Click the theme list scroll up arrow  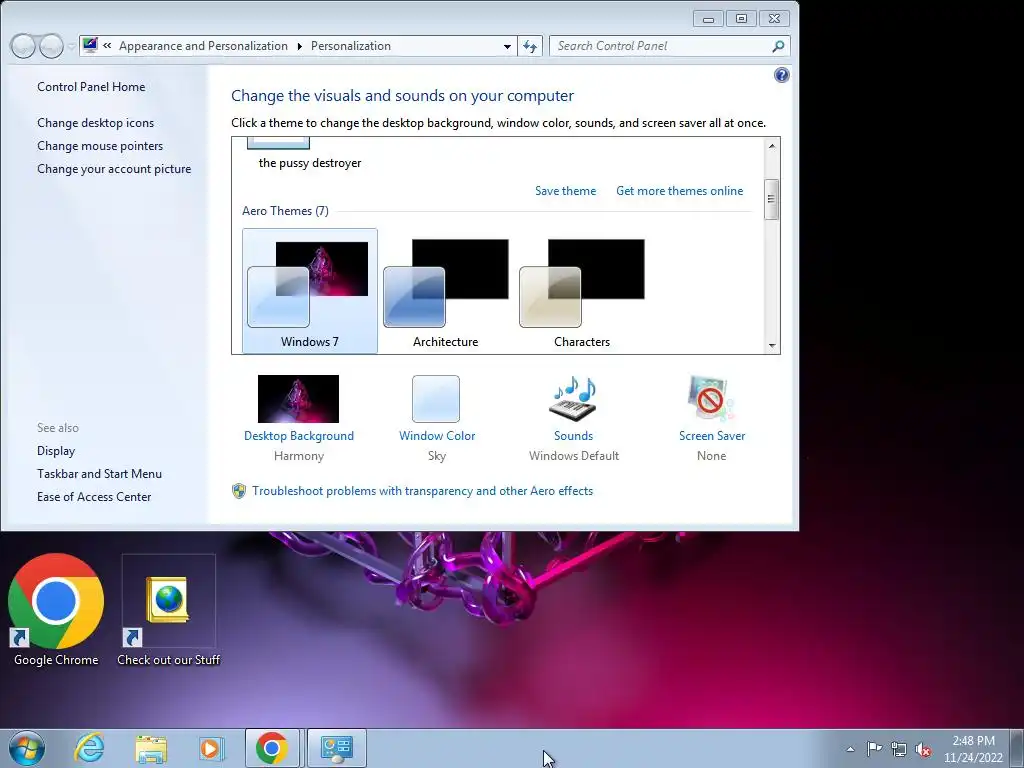(772, 146)
